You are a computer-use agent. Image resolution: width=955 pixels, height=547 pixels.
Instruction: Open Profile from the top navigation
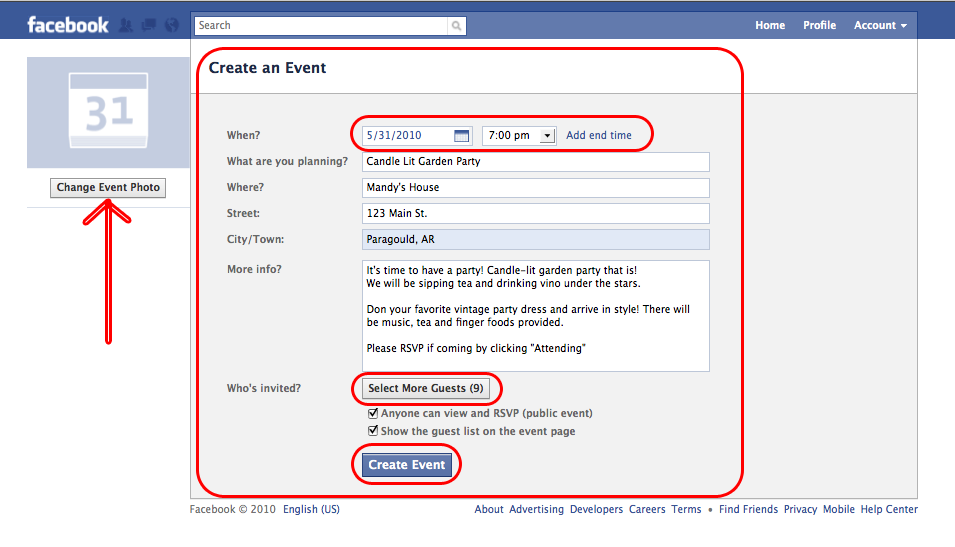[819, 25]
